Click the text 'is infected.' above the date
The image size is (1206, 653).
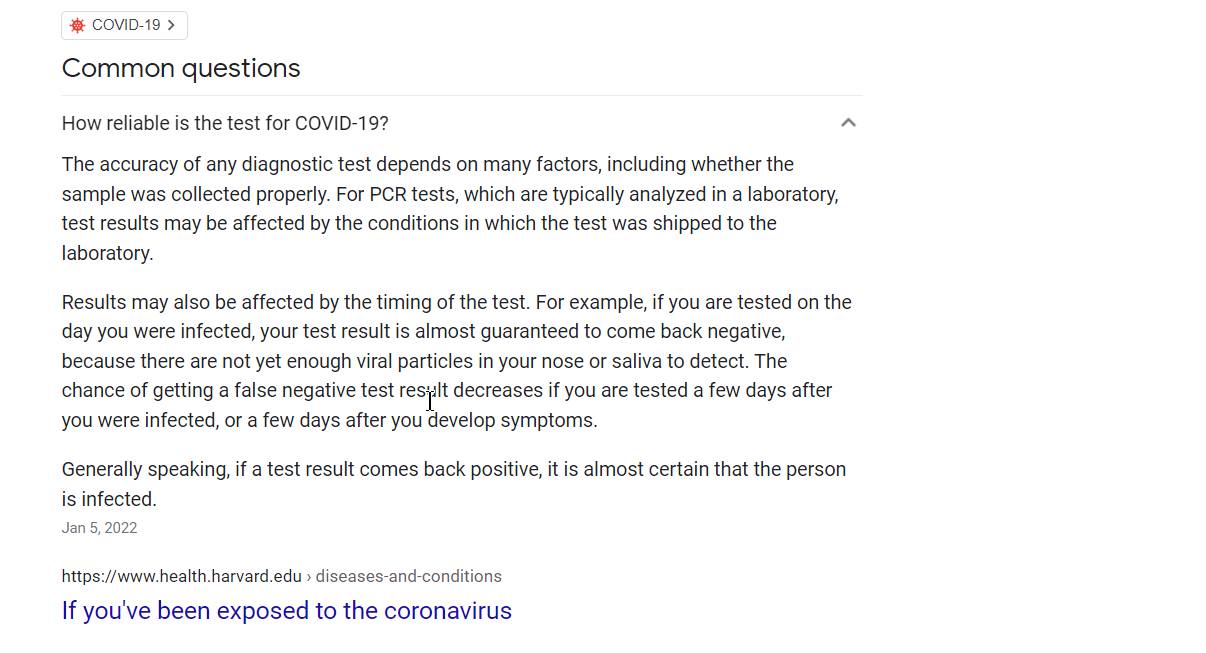(x=109, y=499)
